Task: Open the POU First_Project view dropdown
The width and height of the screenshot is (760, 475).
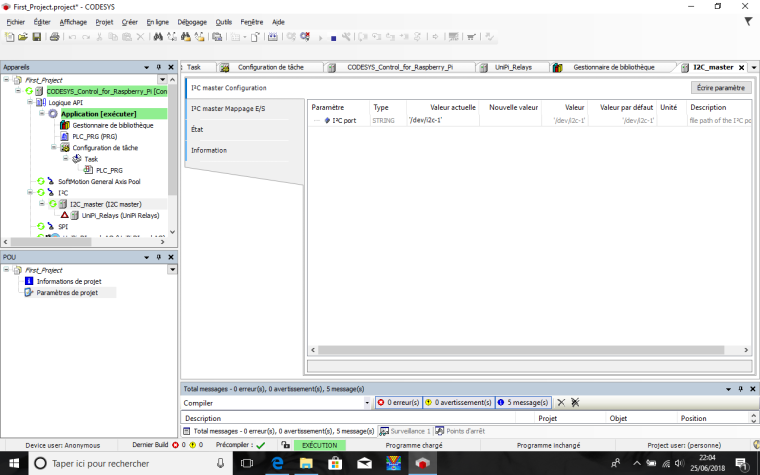Action: pyautogui.click(x=172, y=269)
